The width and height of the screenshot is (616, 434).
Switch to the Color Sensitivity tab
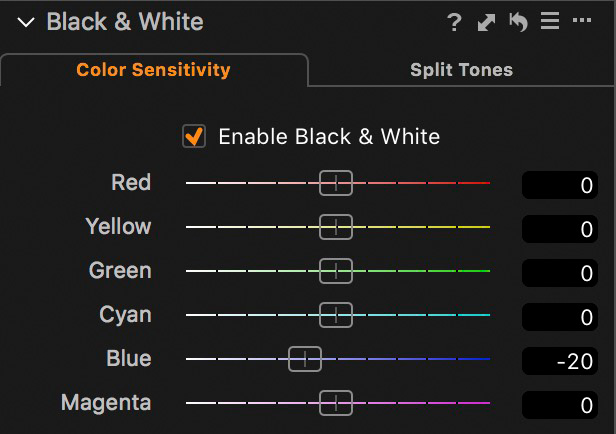pyautogui.click(x=153, y=70)
